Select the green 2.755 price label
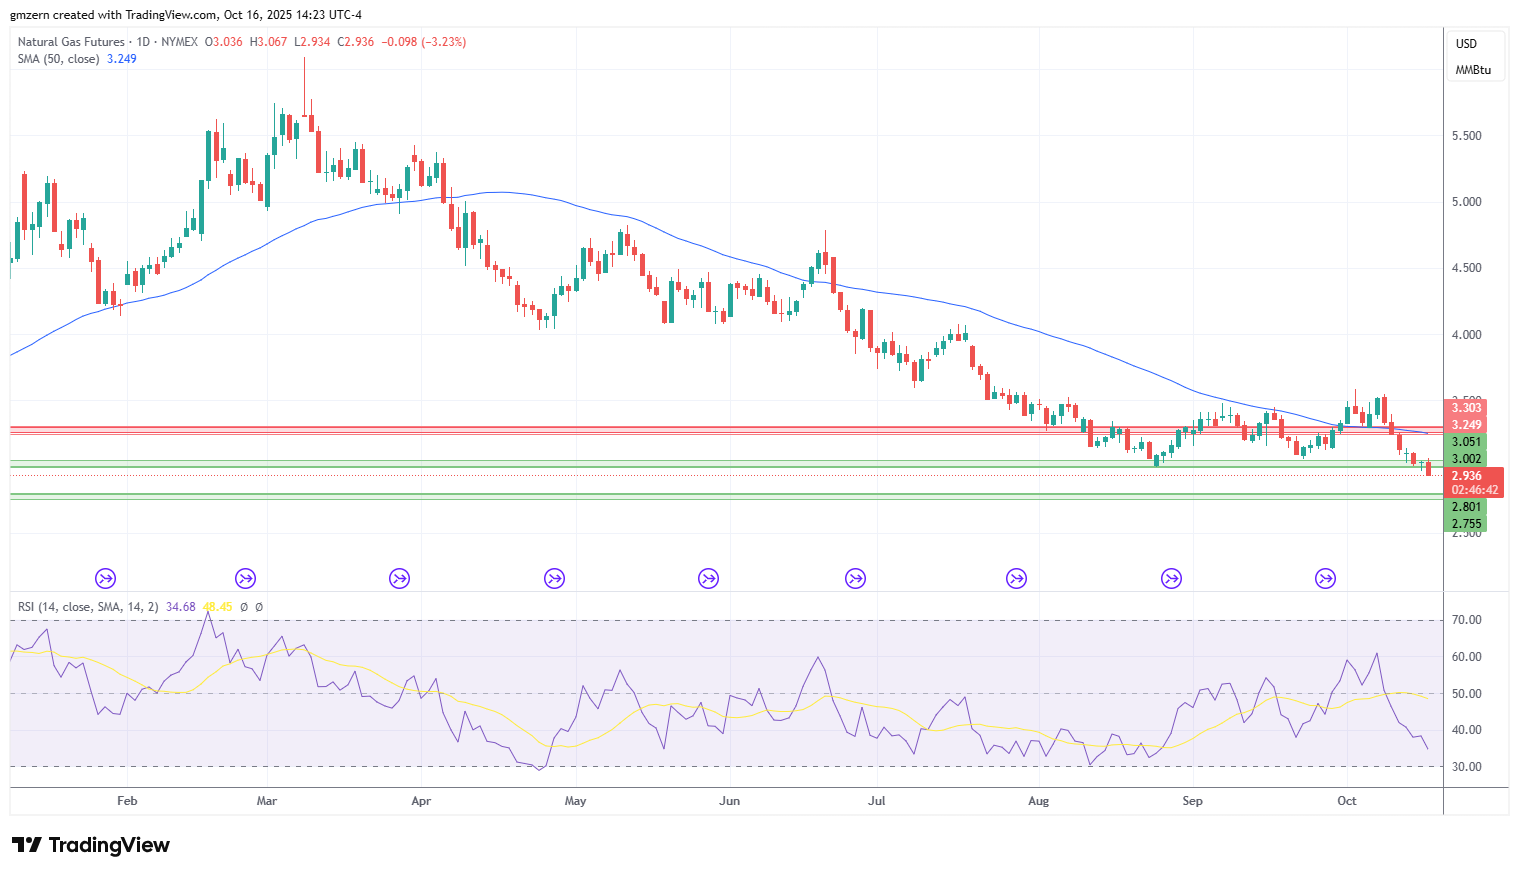This screenshot has height=875, width=1519. click(1467, 524)
